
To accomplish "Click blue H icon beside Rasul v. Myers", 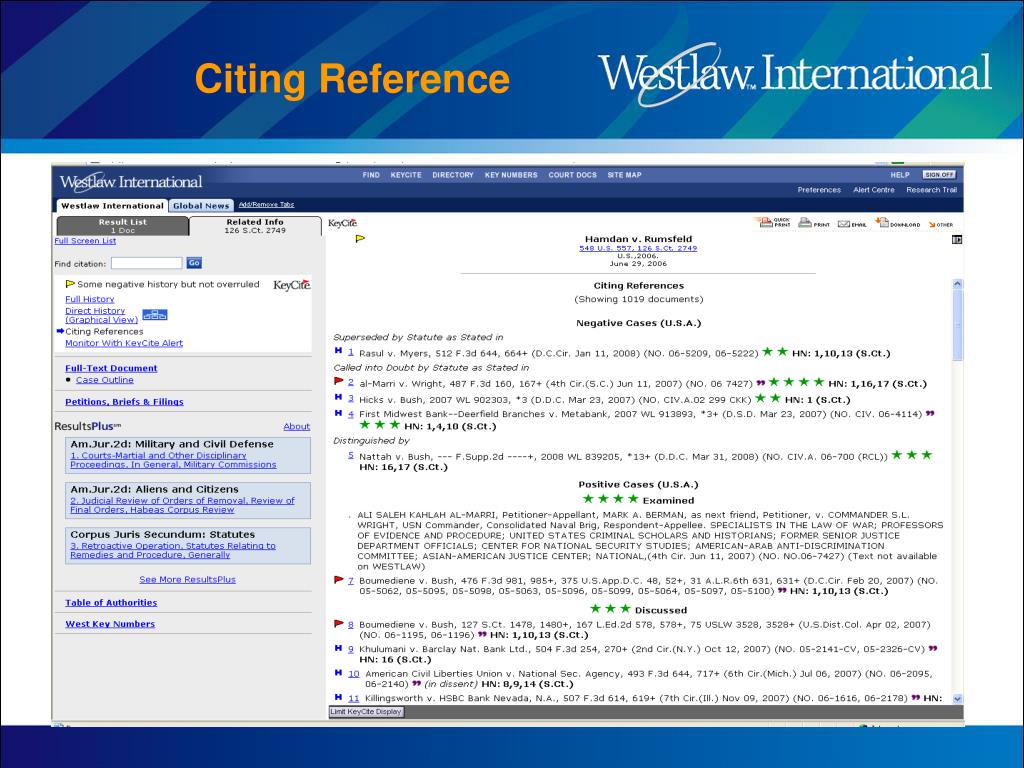I will [x=338, y=351].
